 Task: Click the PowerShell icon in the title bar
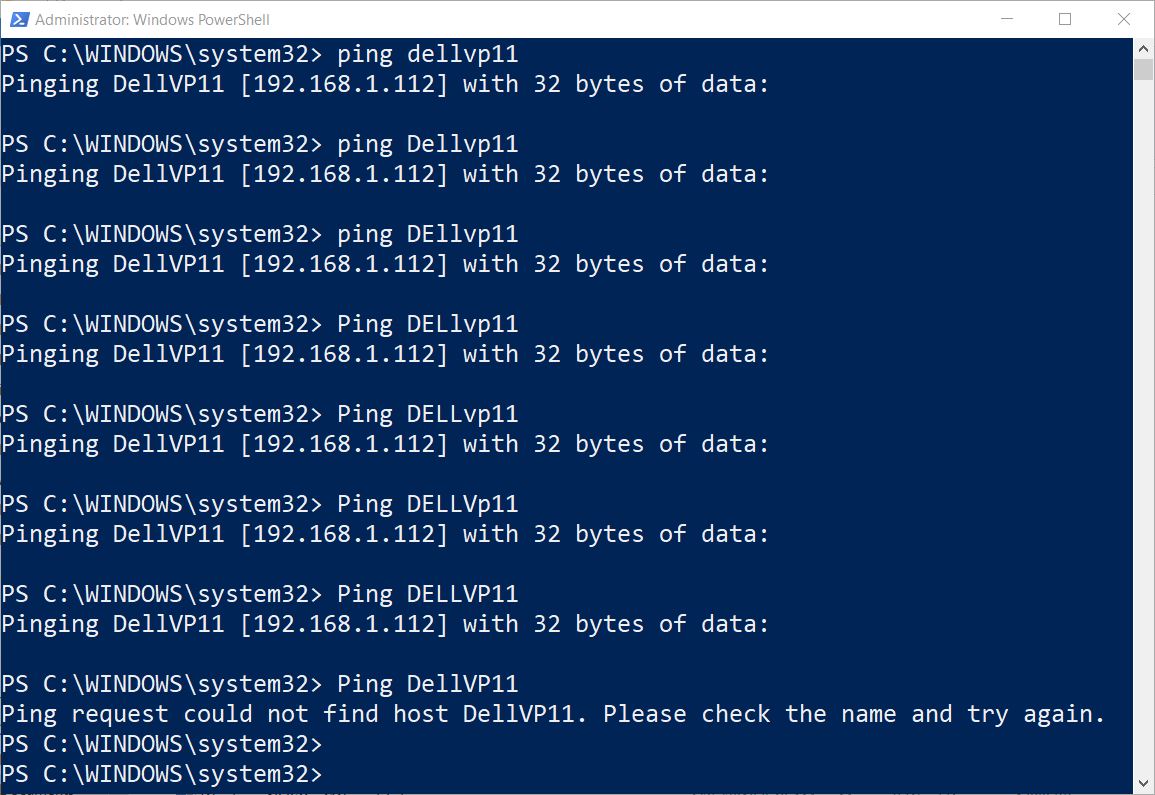click(x=16, y=19)
